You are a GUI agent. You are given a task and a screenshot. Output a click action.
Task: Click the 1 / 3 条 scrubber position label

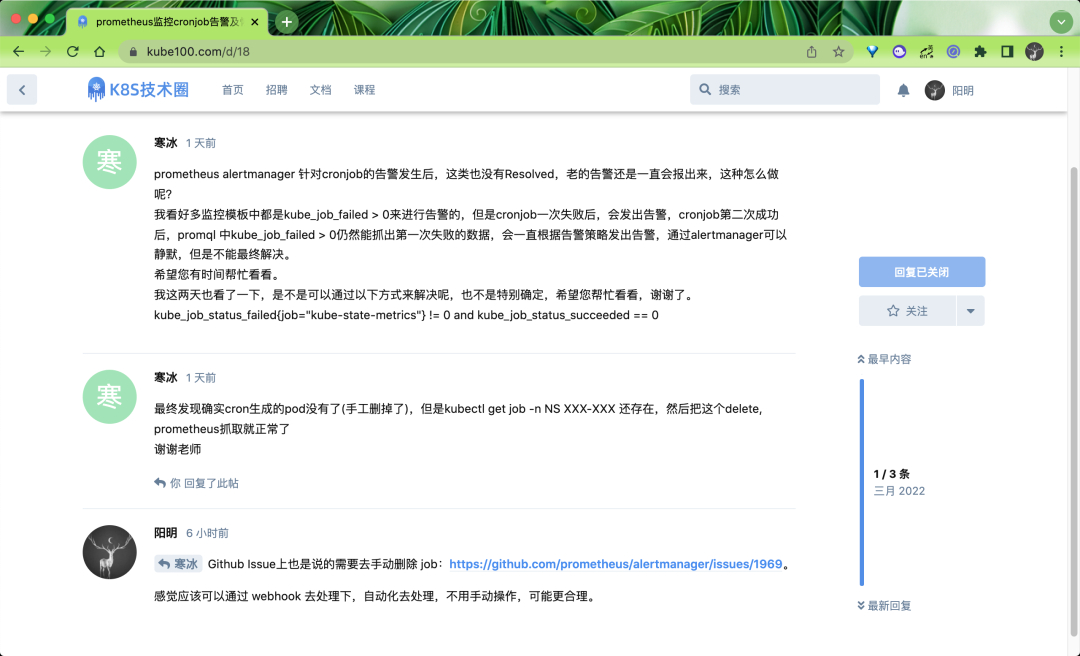[x=891, y=474]
